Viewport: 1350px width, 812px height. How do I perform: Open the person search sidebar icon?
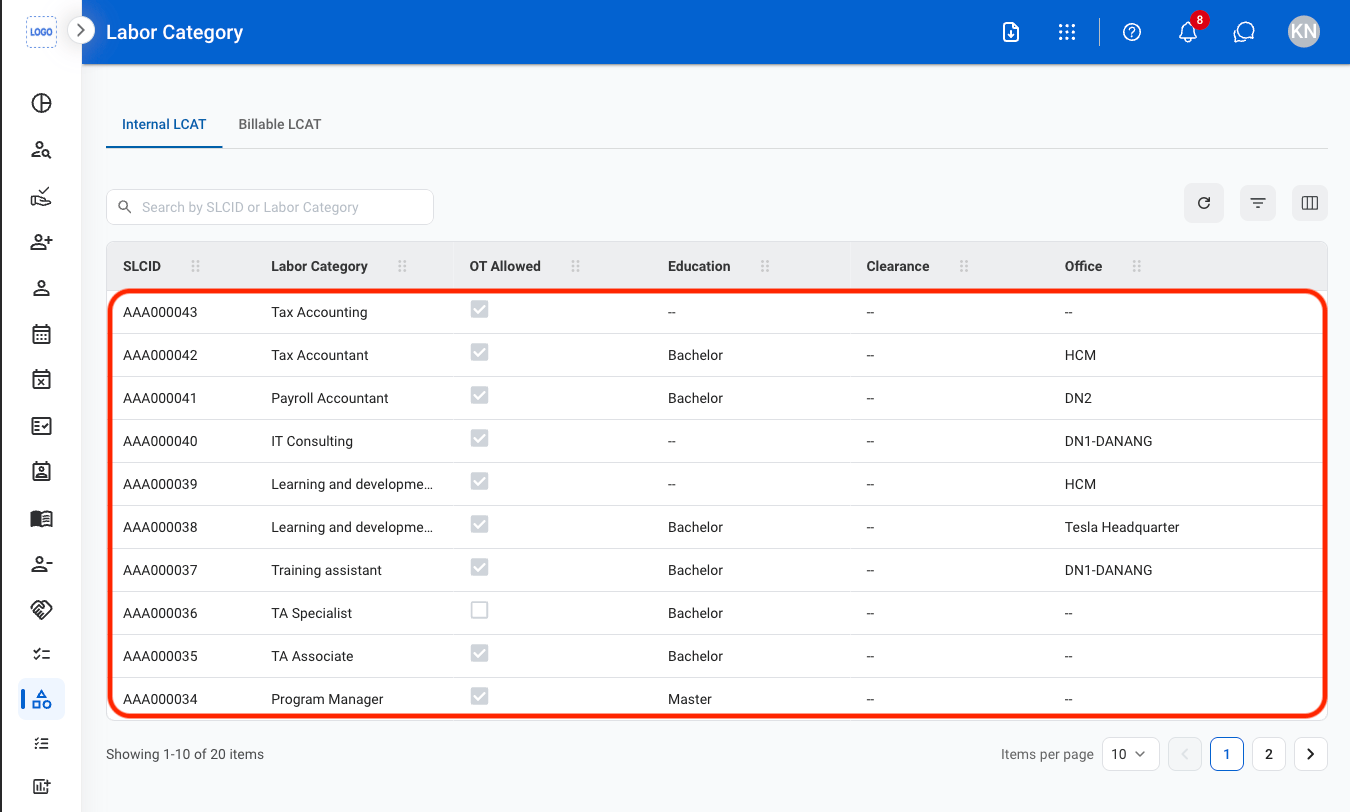click(41, 150)
